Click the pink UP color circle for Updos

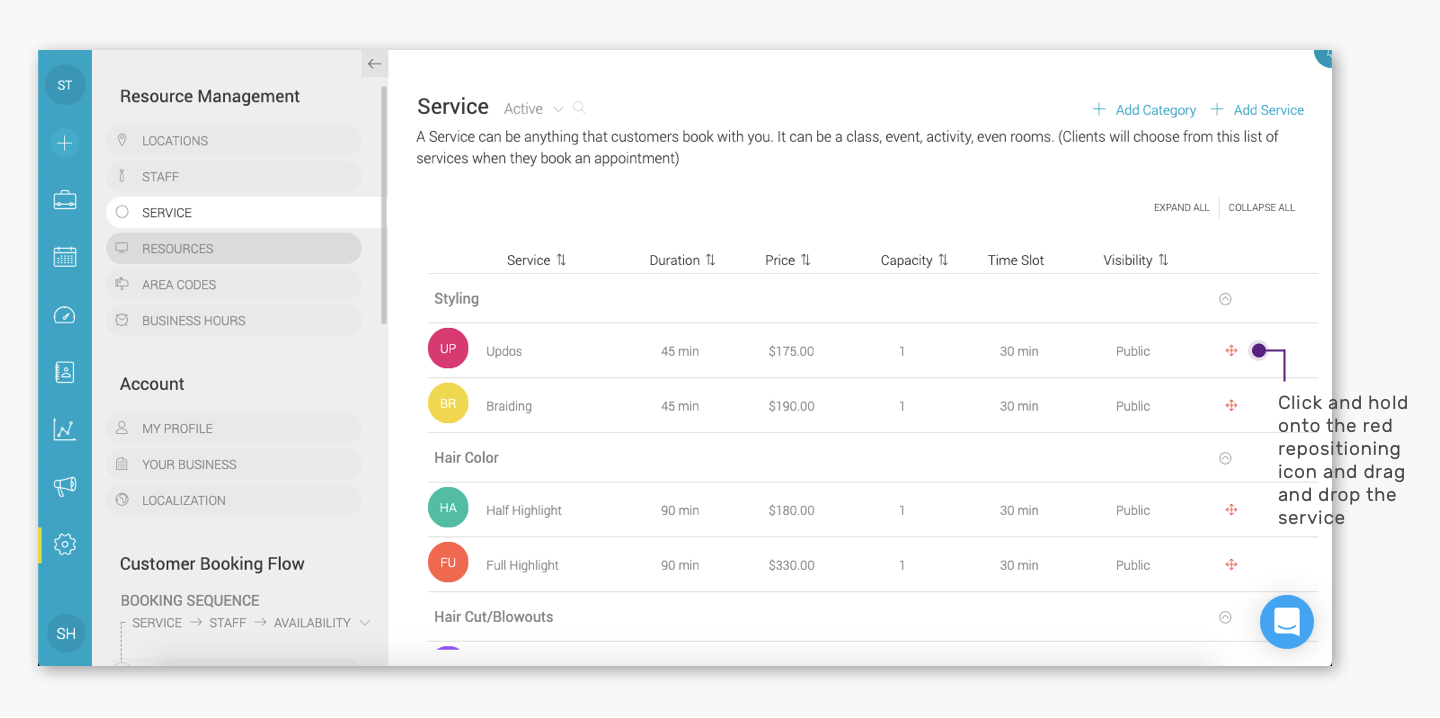click(x=448, y=349)
